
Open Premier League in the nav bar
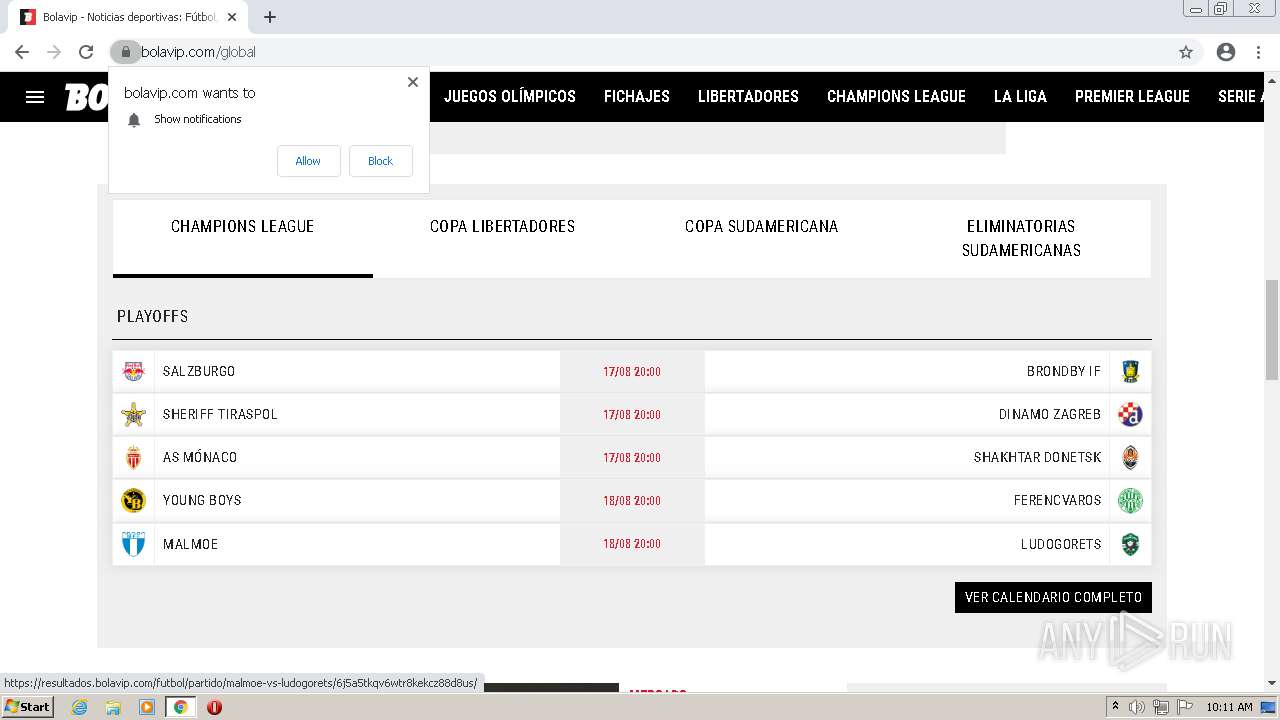pyautogui.click(x=1132, y=97)
